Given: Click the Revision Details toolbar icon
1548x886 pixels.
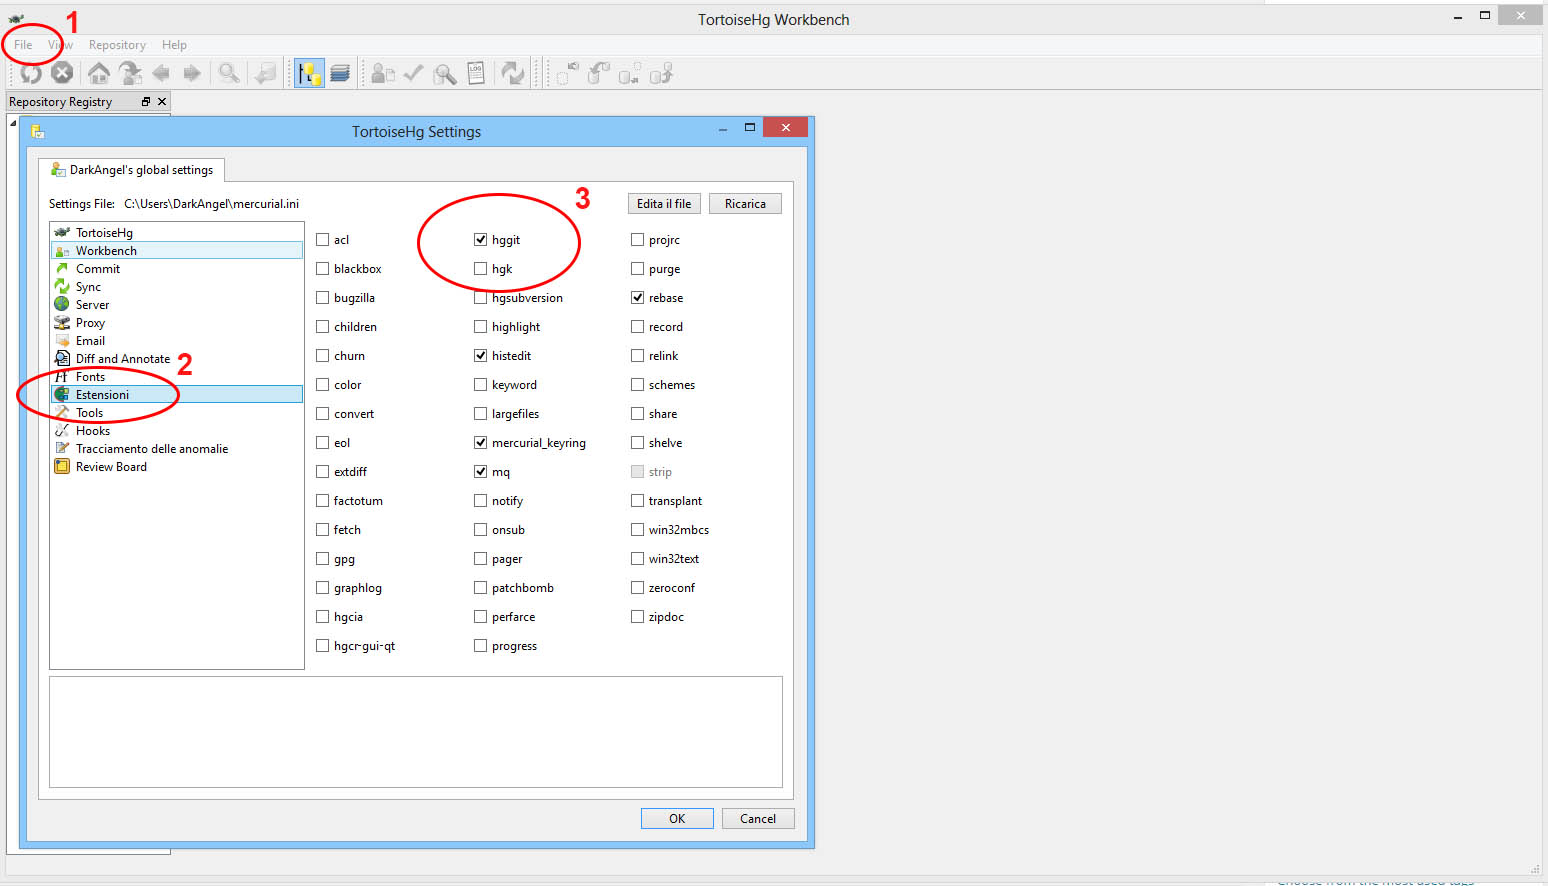Looking at the screenshot, I should pos(383,73).
